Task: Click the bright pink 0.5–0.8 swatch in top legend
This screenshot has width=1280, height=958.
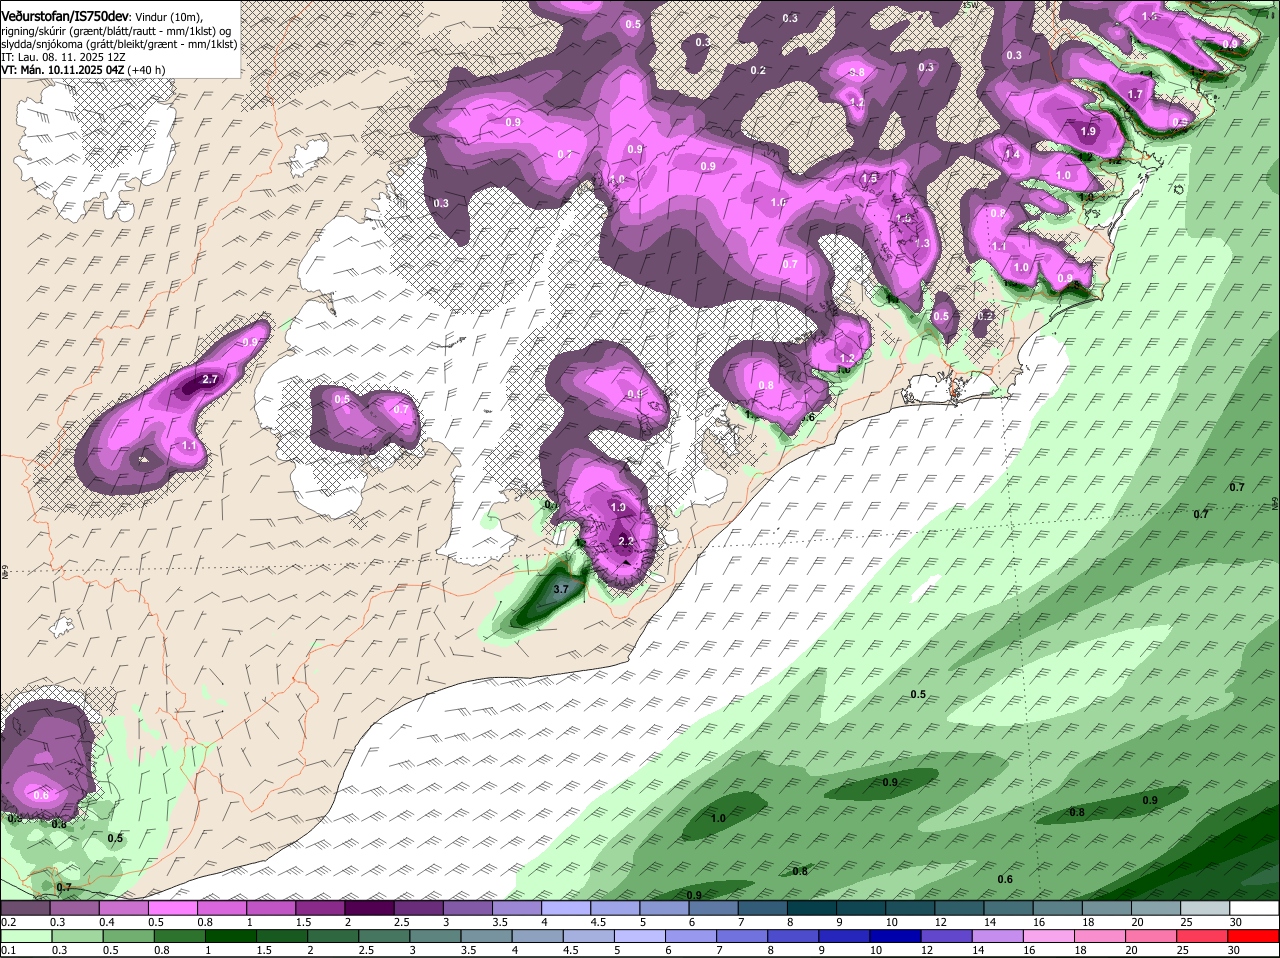Action: (x=174, y=908)
